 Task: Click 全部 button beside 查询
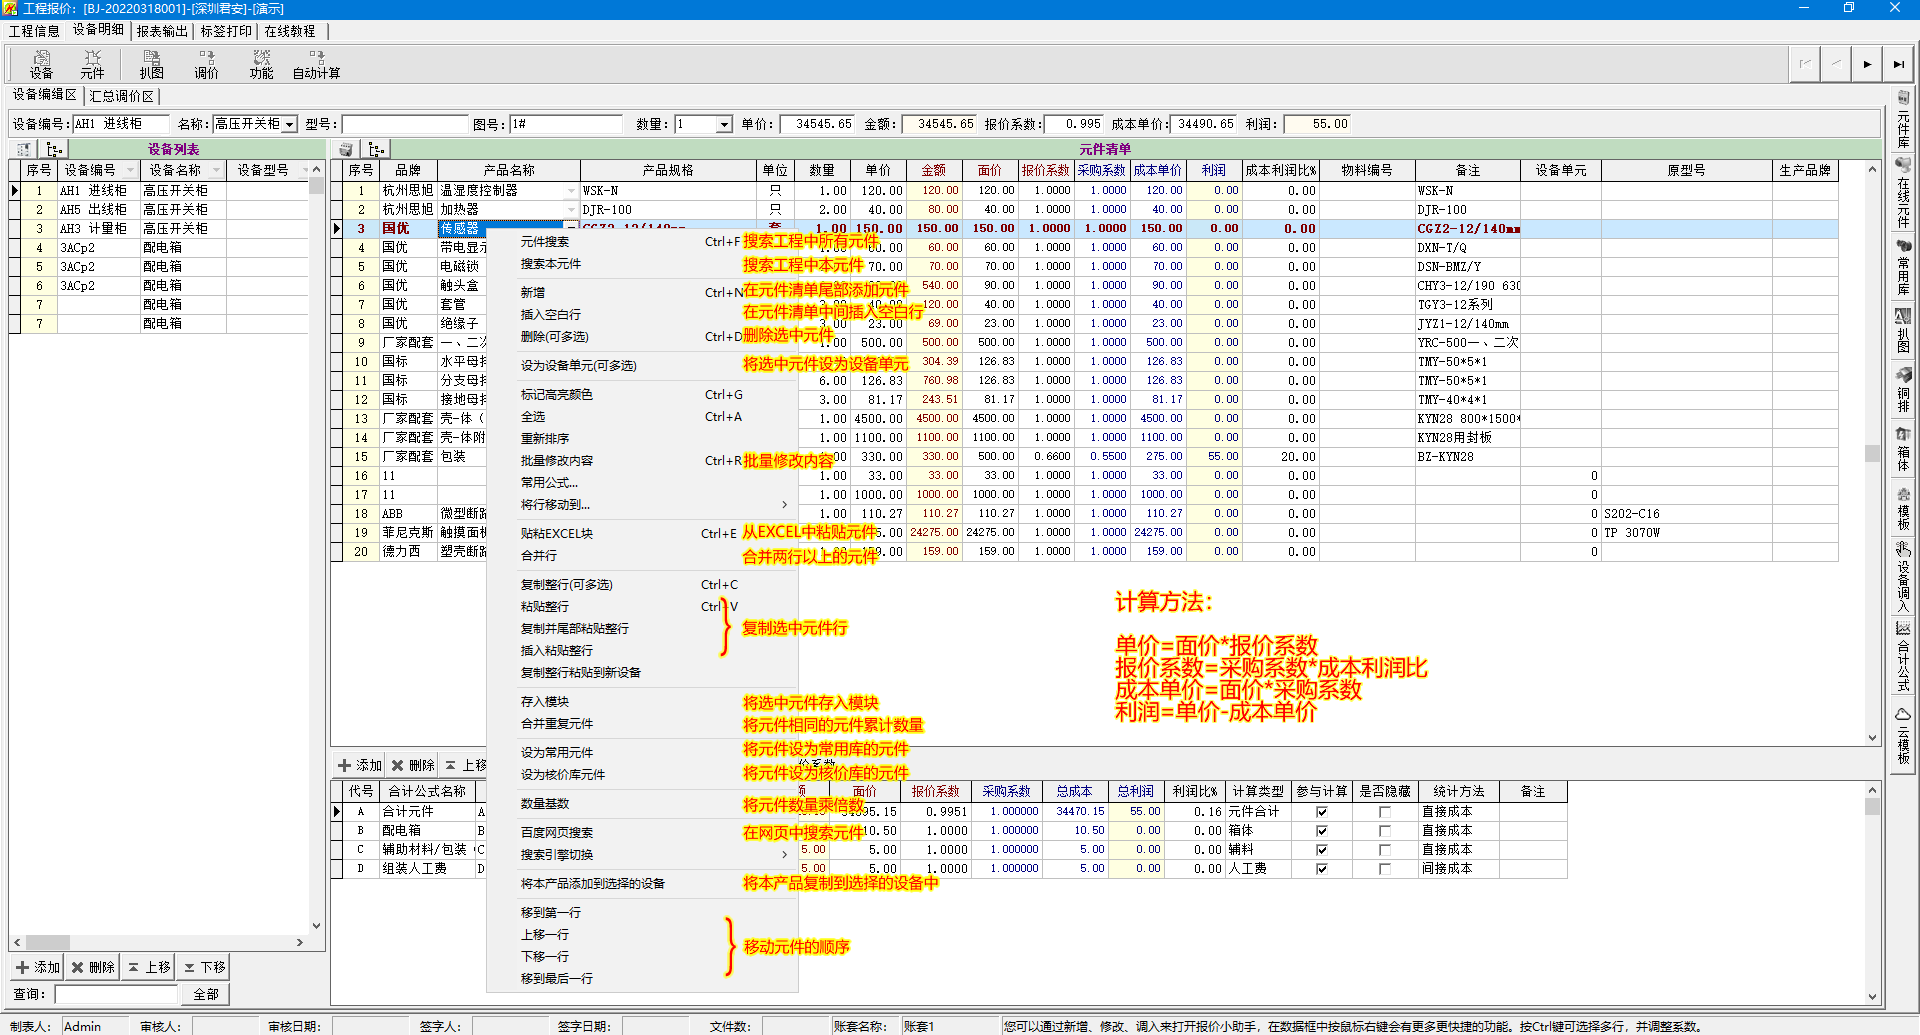(x=205, y=994)
